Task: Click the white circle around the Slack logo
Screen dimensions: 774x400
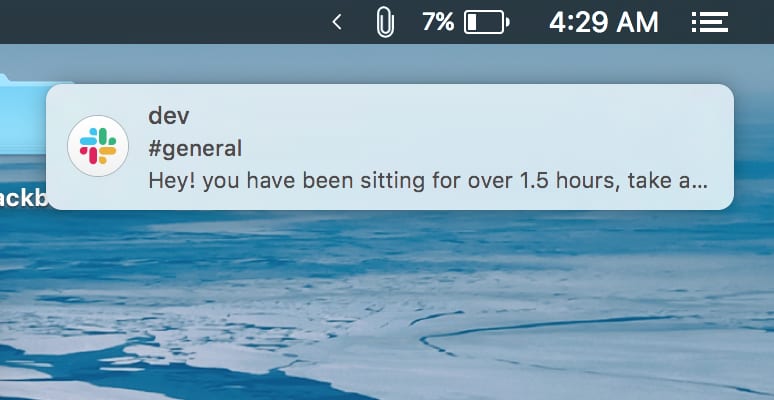Action: (x=98, y=146)
